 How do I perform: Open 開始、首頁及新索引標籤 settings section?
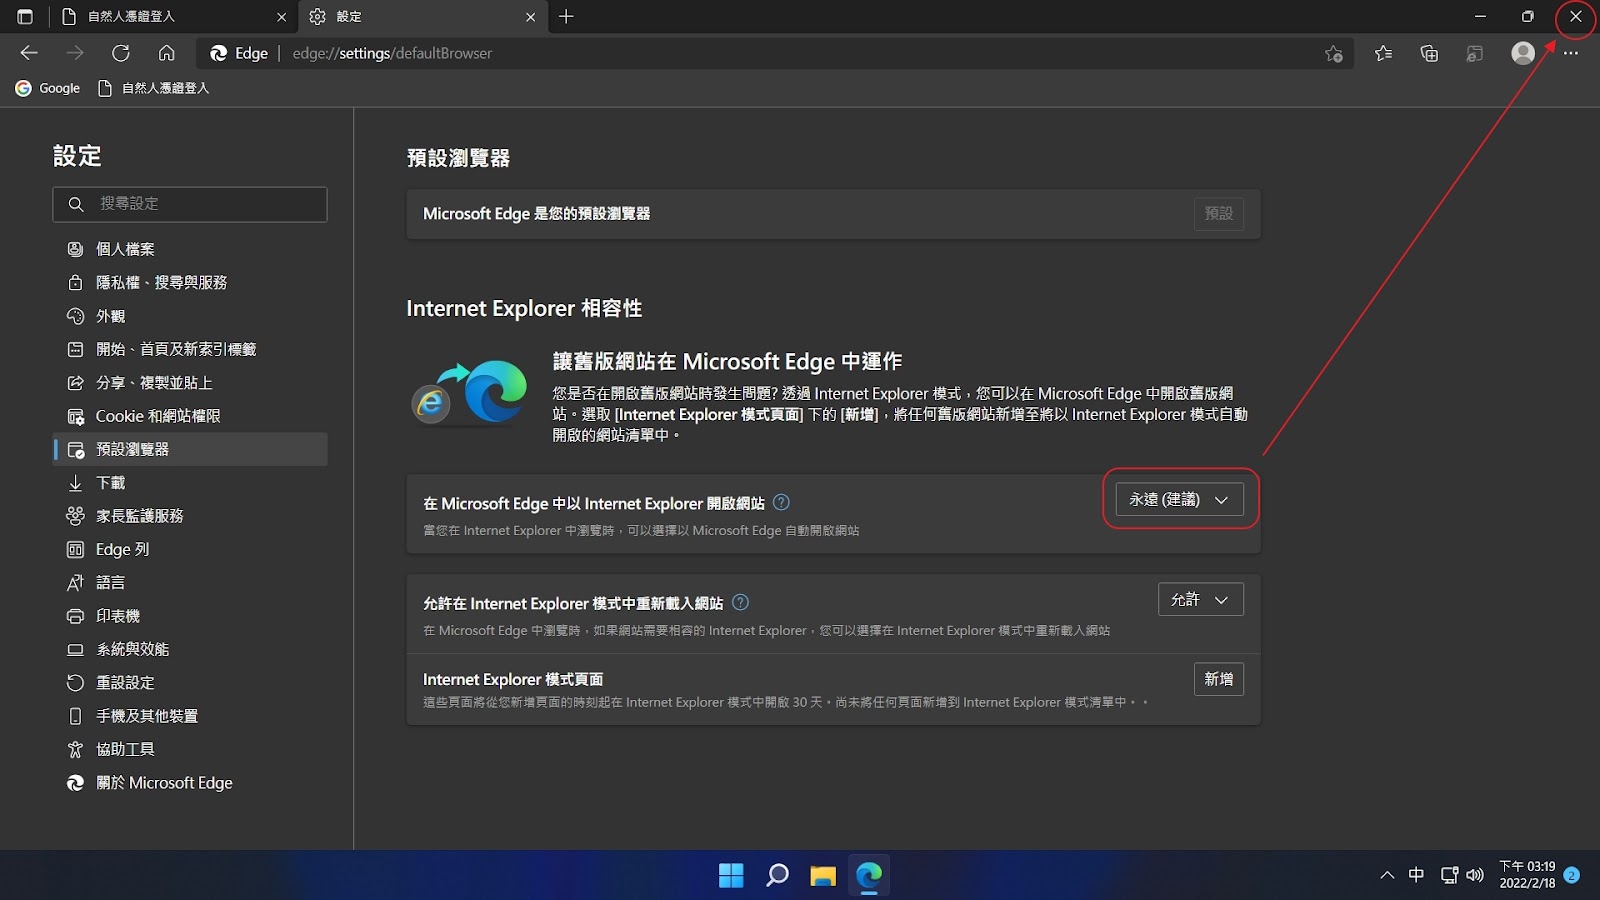click(x=190, y=349)
